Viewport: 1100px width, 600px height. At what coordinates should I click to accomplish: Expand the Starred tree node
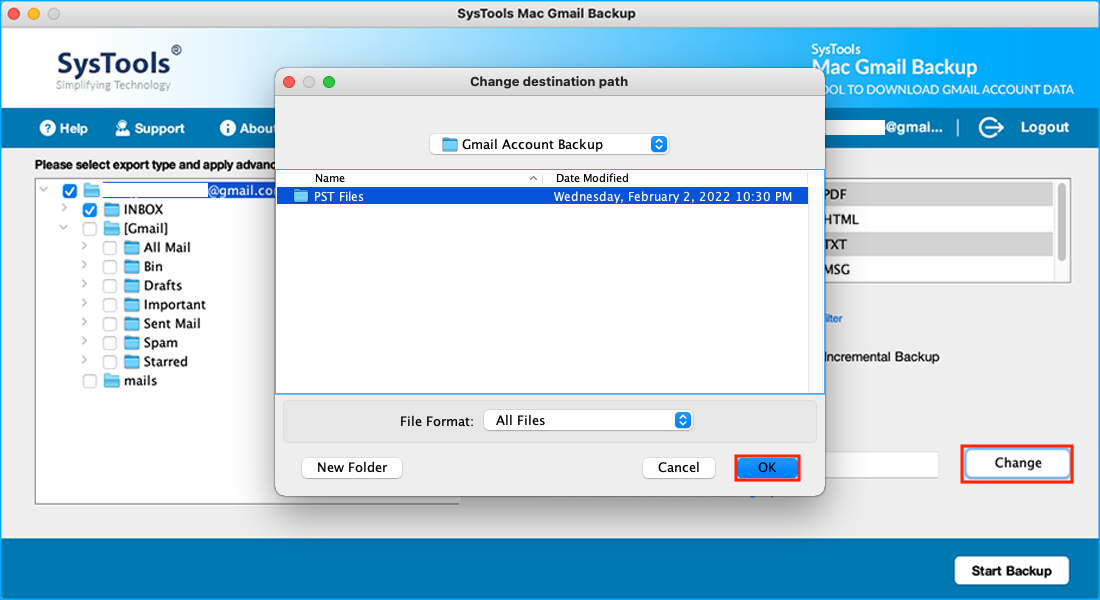pos(84,360)
